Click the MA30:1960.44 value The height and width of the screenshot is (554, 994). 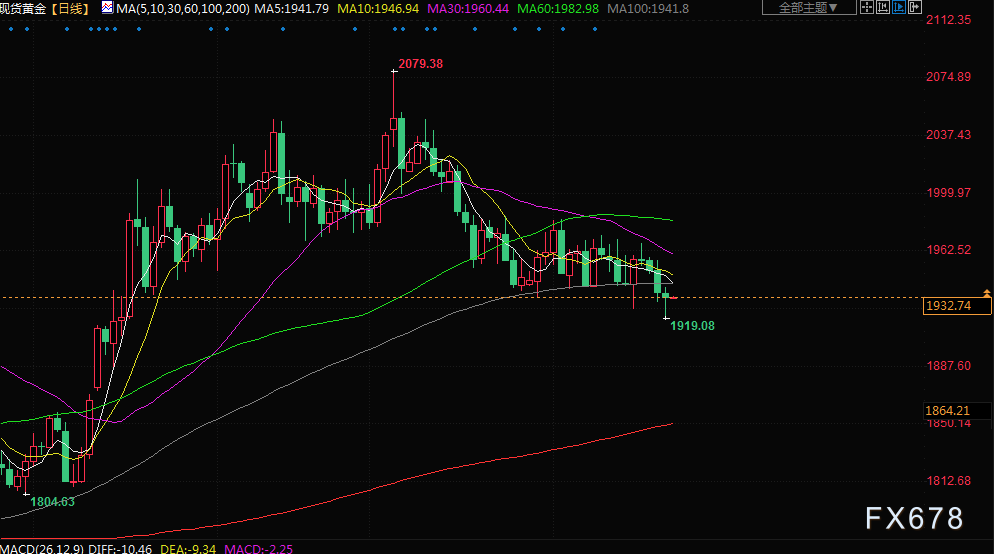tap(468, 9)
